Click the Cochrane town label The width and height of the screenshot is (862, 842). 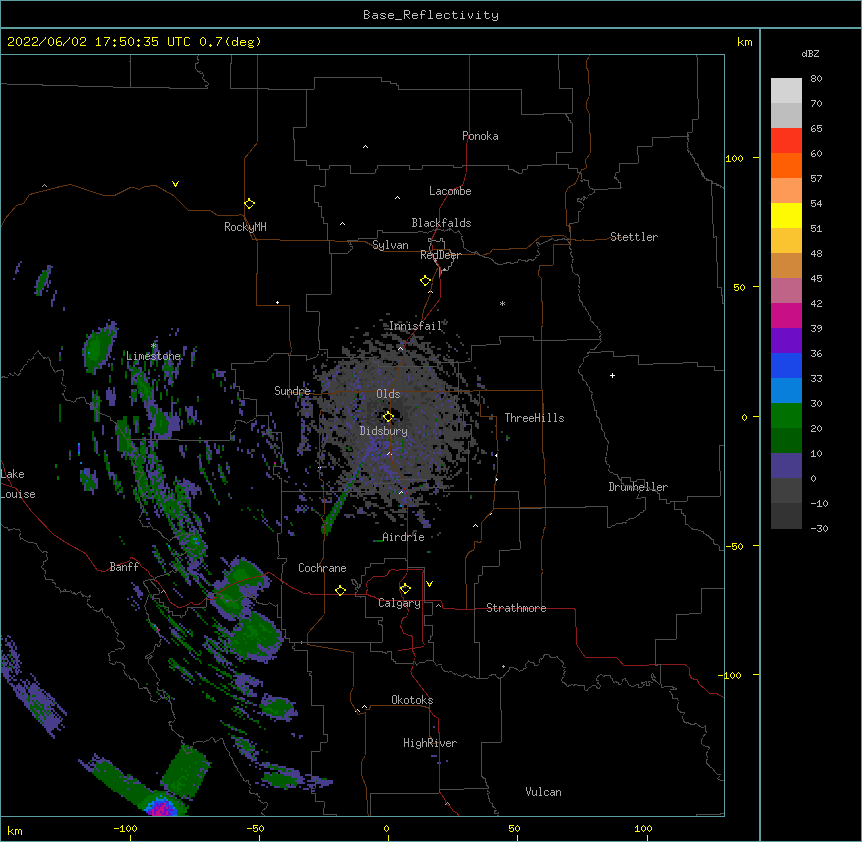(322, 568)
